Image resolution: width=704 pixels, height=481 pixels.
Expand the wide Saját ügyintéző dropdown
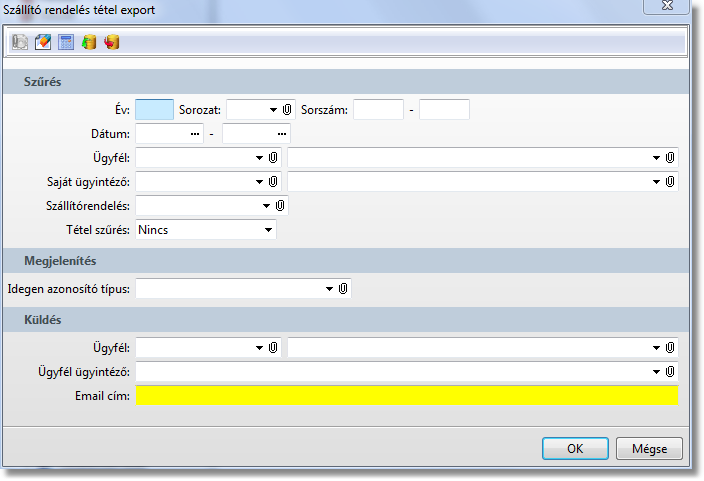(656, 182)
